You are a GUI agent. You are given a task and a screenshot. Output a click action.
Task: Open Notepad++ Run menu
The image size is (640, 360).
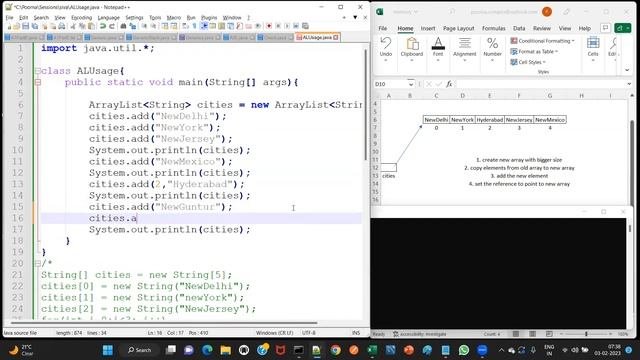click(x=191, y=18)
